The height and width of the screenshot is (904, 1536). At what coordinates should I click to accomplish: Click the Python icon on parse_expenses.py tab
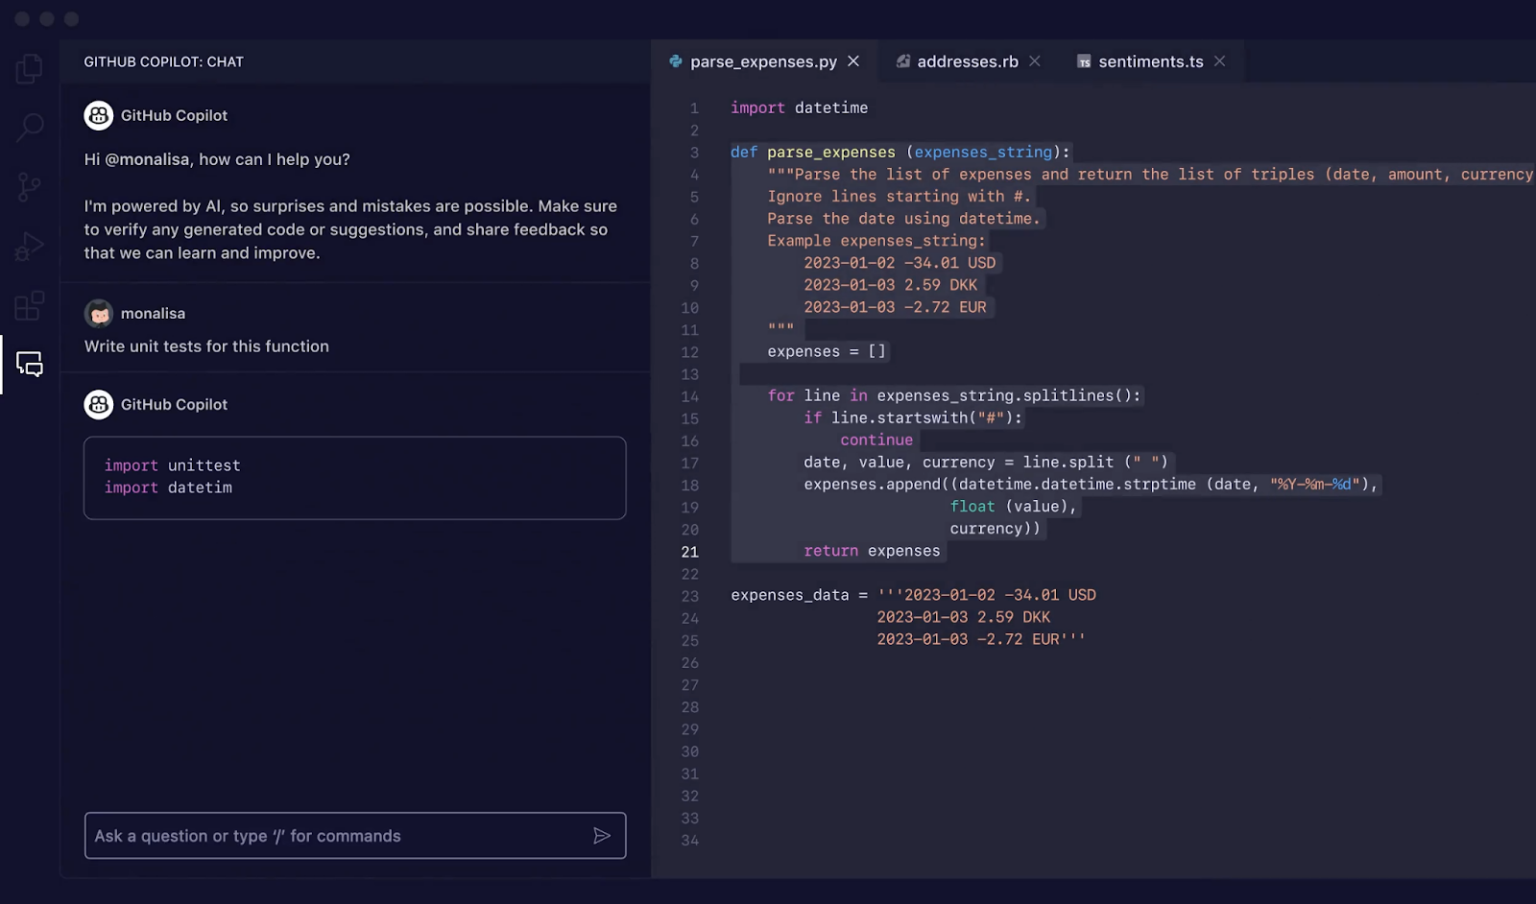click(675, 61)
